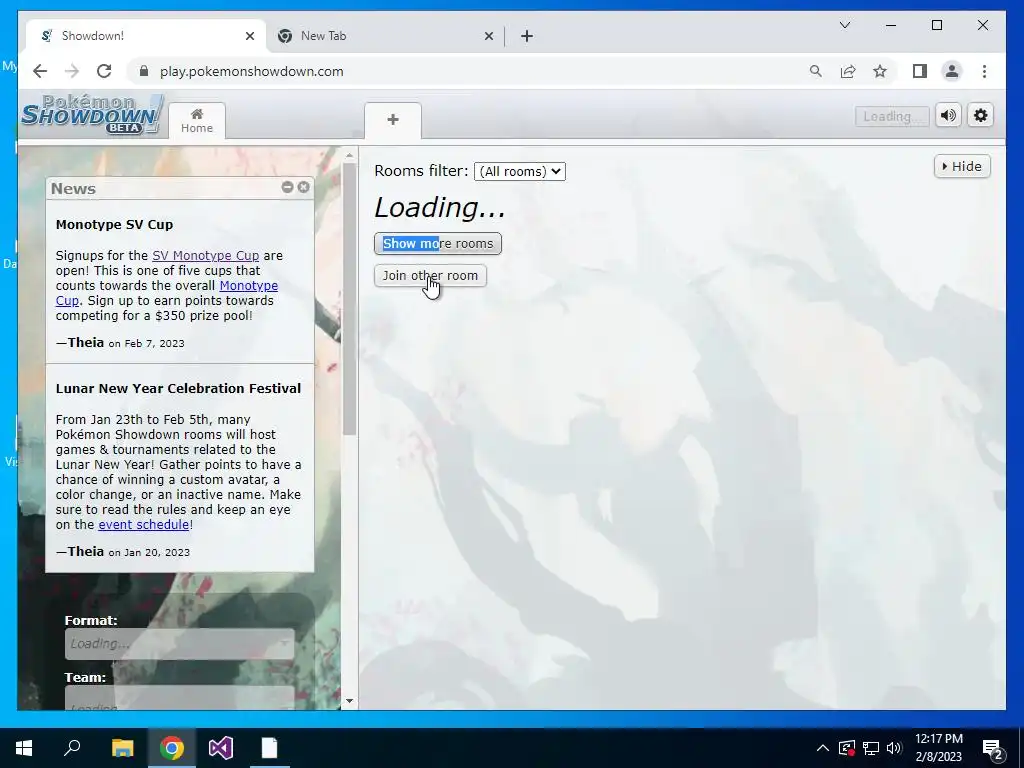Open the Team selector dropdown
This screenshot has width=1024, height=768.
click(180, 699)
